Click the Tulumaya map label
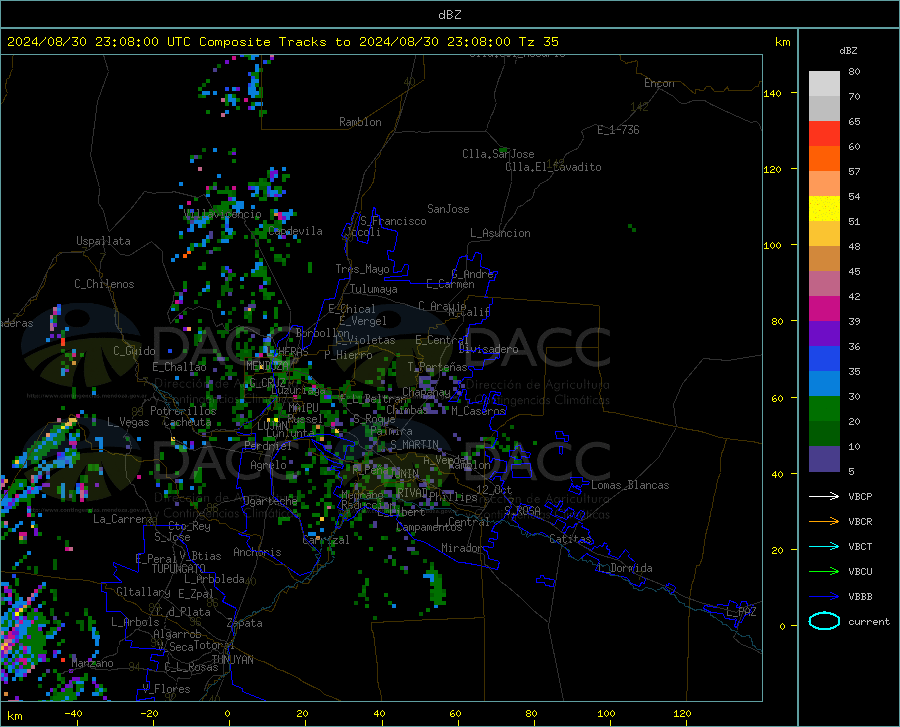The height and width of the screenshot is (727, 900). (x=374, y=289)
